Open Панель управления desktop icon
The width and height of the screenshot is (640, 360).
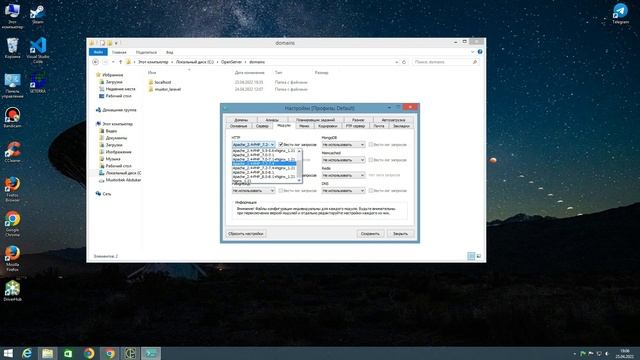click(x=13, y=86)
